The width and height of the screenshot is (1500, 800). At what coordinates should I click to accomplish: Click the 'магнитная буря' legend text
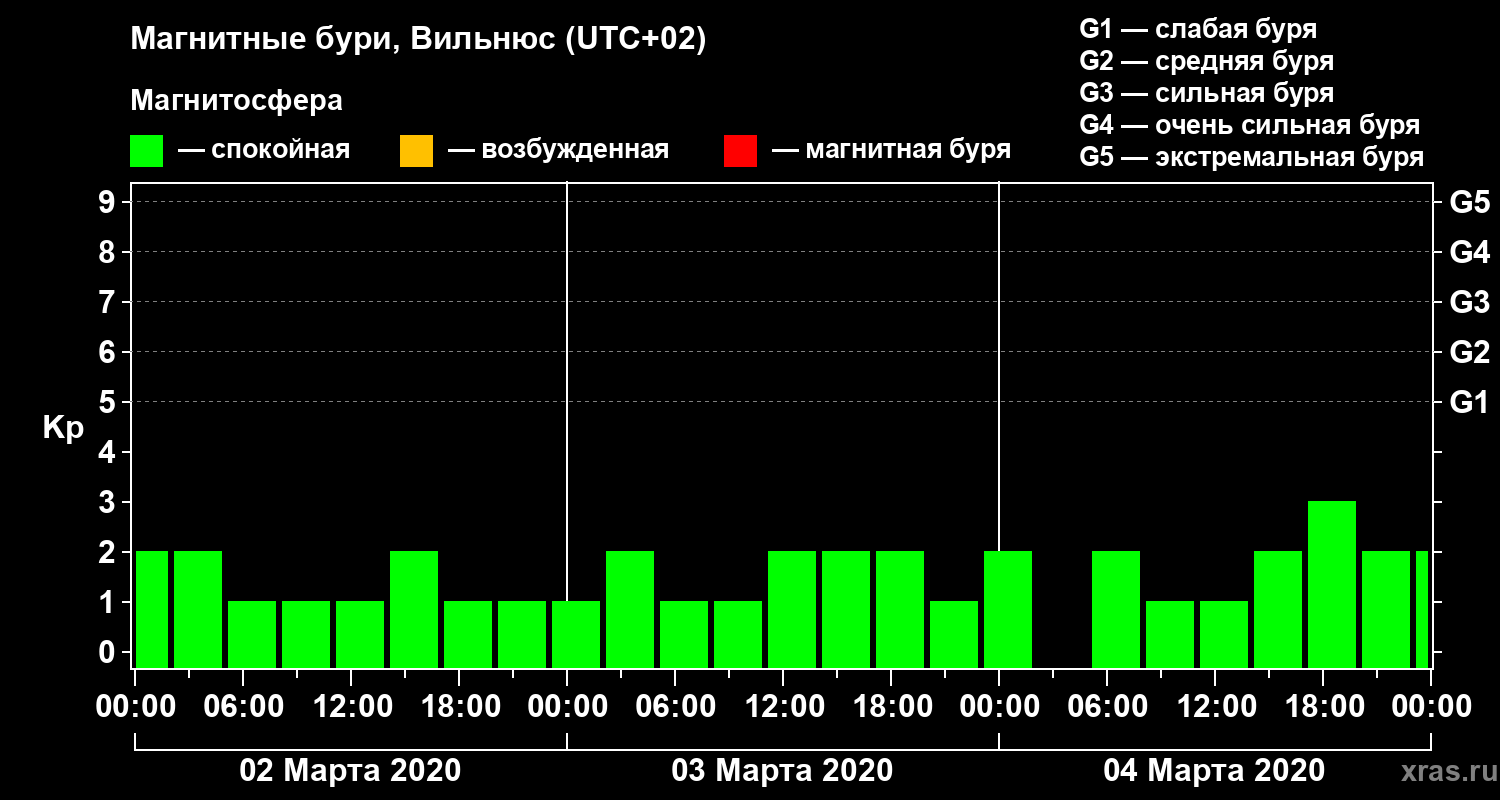[x=908, y=150]
